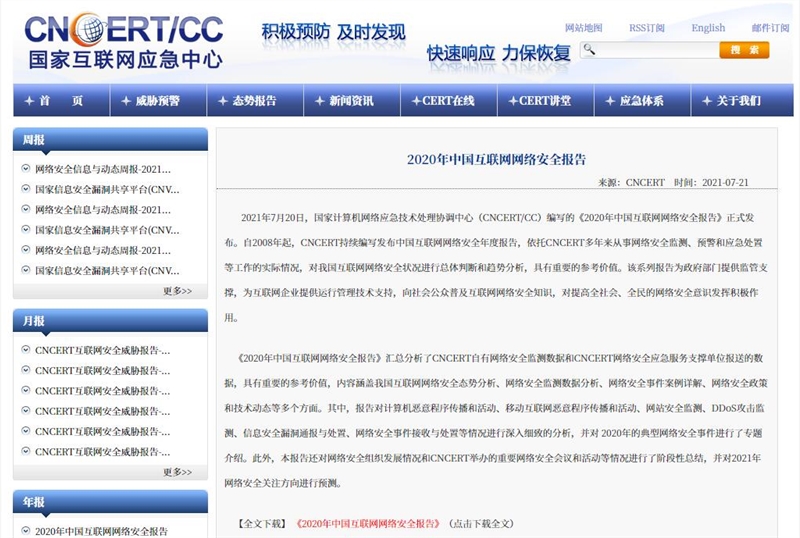
Task: Click the magnifier icon in the search box
Action: (x=589, y=49)
